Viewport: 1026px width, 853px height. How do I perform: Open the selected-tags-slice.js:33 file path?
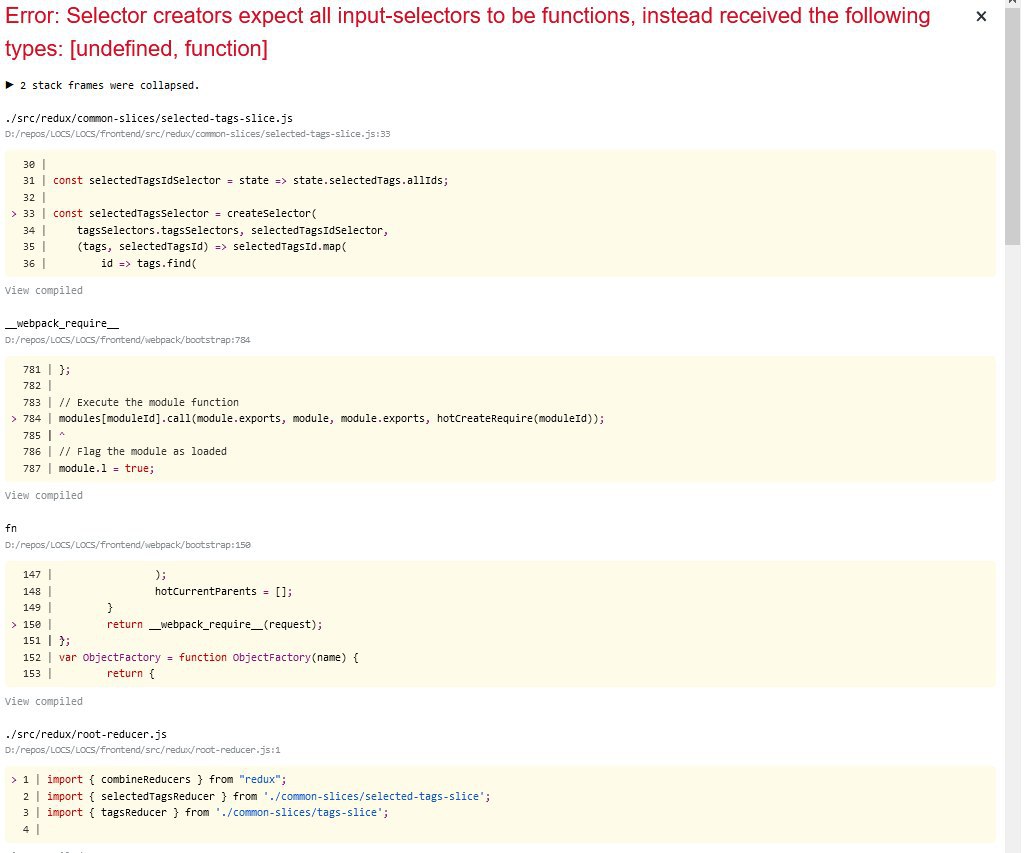(x=197, y=133)
